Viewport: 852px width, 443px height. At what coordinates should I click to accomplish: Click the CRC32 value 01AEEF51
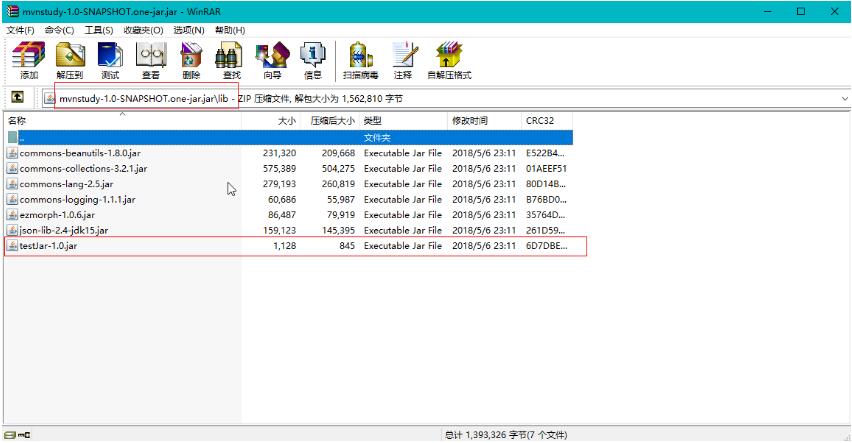pyautogui.click(x=546, y=169)
